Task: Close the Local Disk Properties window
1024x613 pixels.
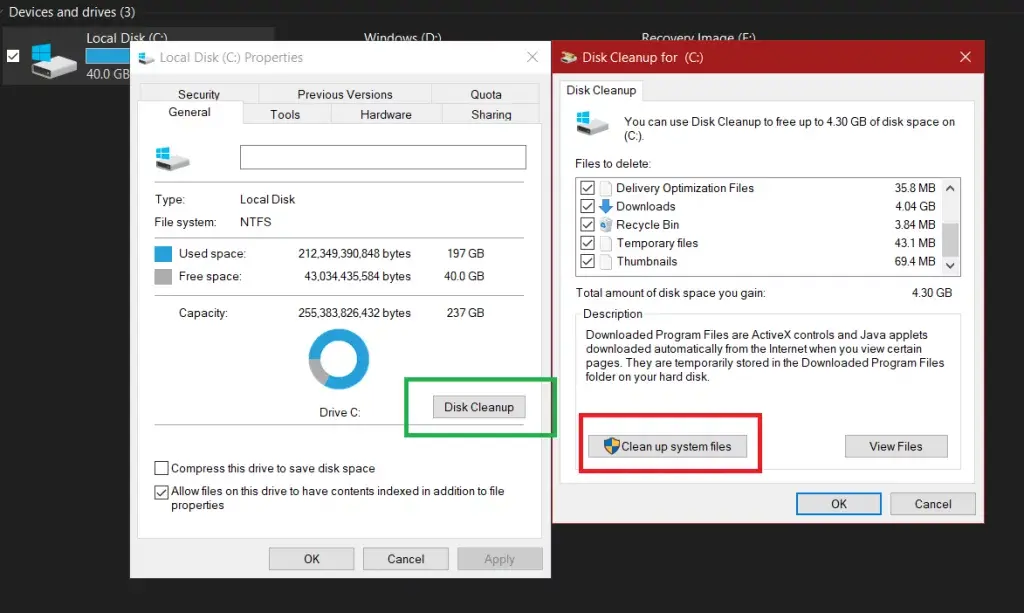Action: (x=532, y=57)
